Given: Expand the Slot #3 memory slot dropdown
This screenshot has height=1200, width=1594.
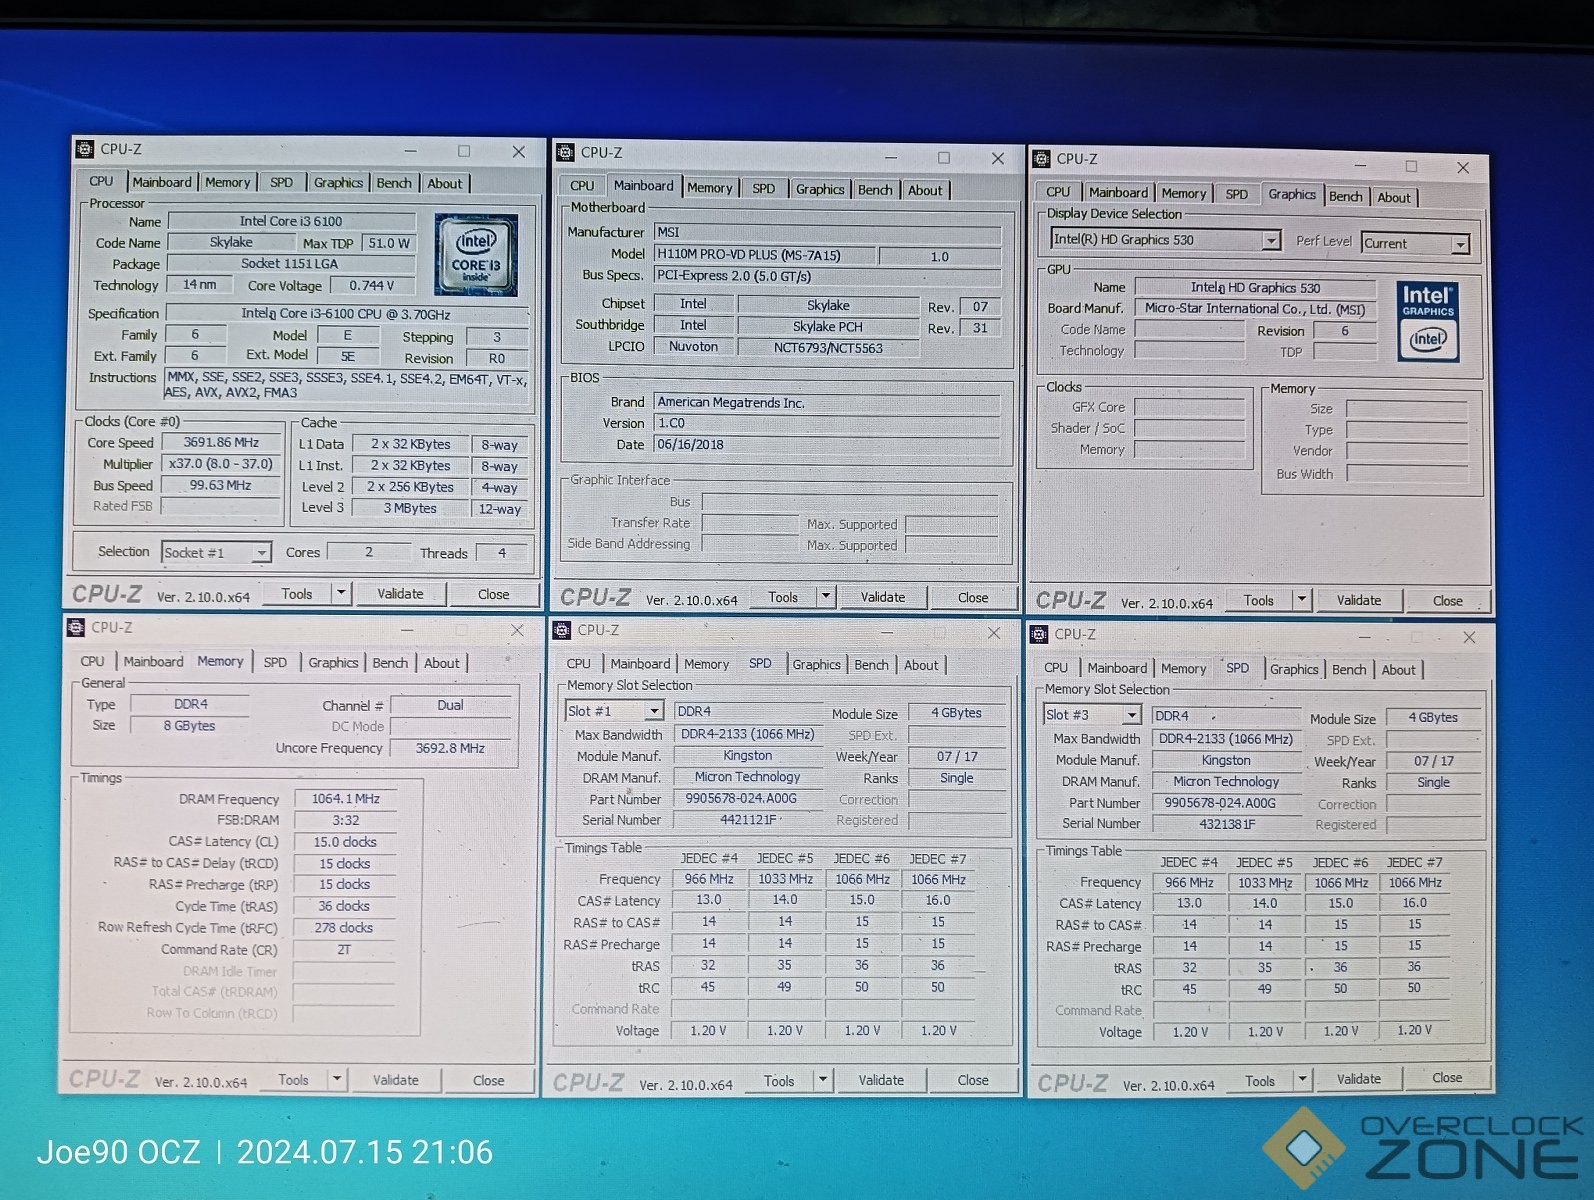Looking at the screenshot, I should [x=1131, y=715].
